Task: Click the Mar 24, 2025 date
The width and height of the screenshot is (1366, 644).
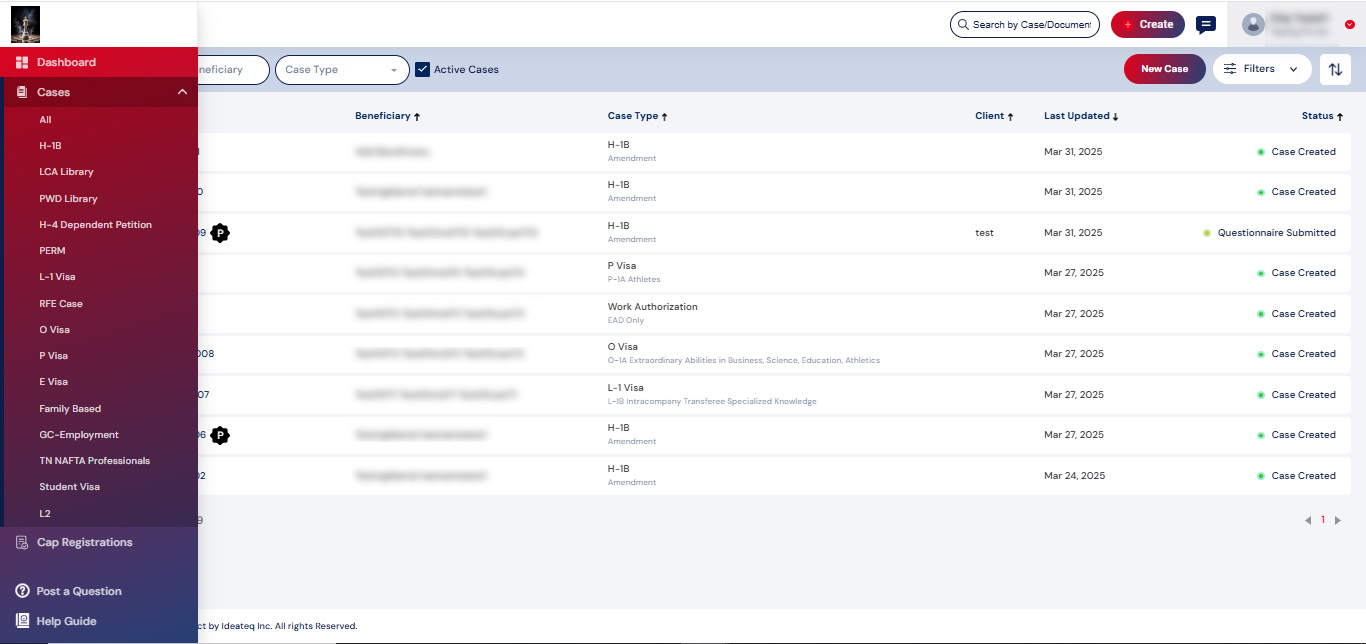Action: (x=1074, y=476)
